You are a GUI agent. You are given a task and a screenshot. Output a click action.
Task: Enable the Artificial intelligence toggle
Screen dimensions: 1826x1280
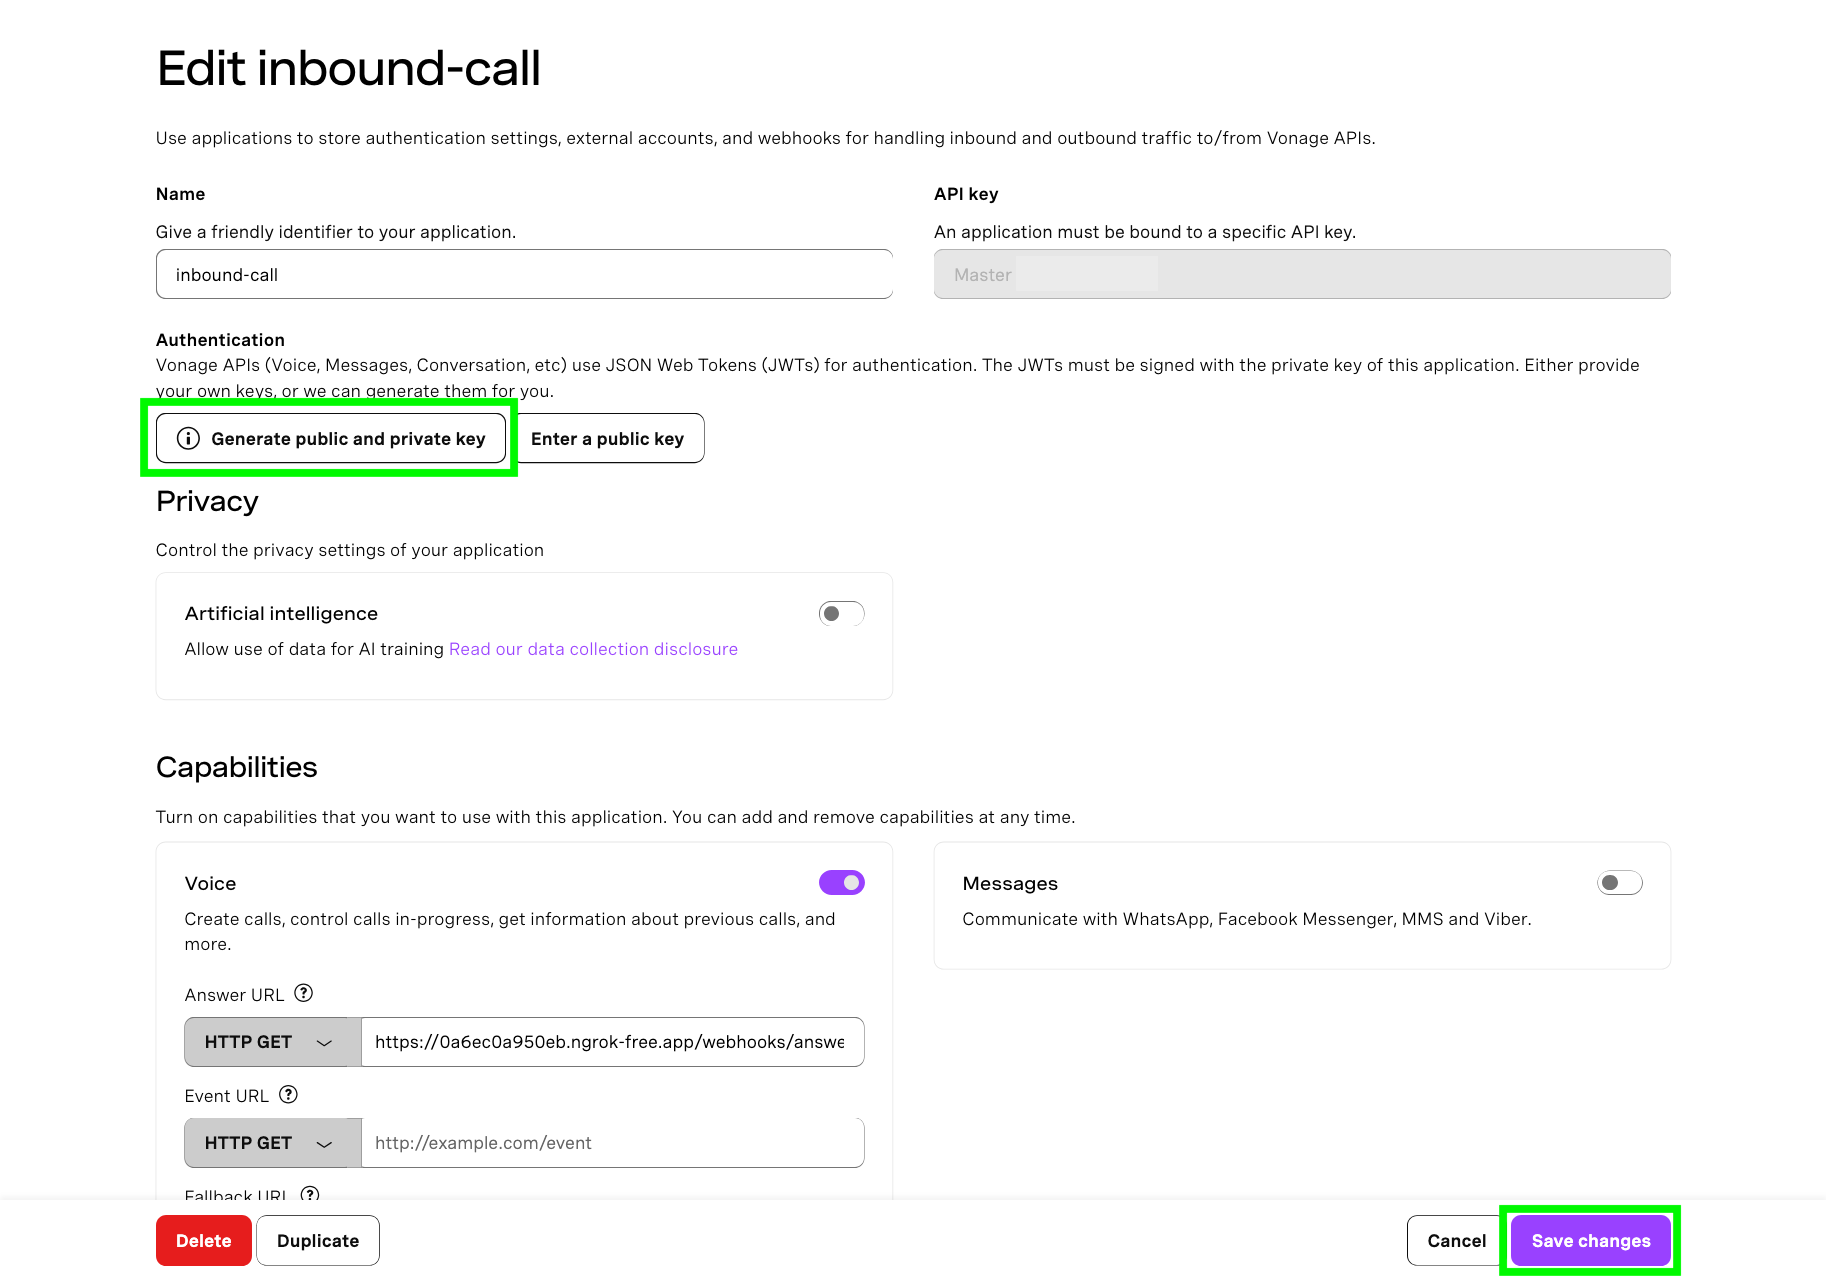click(x=841, y=613)
